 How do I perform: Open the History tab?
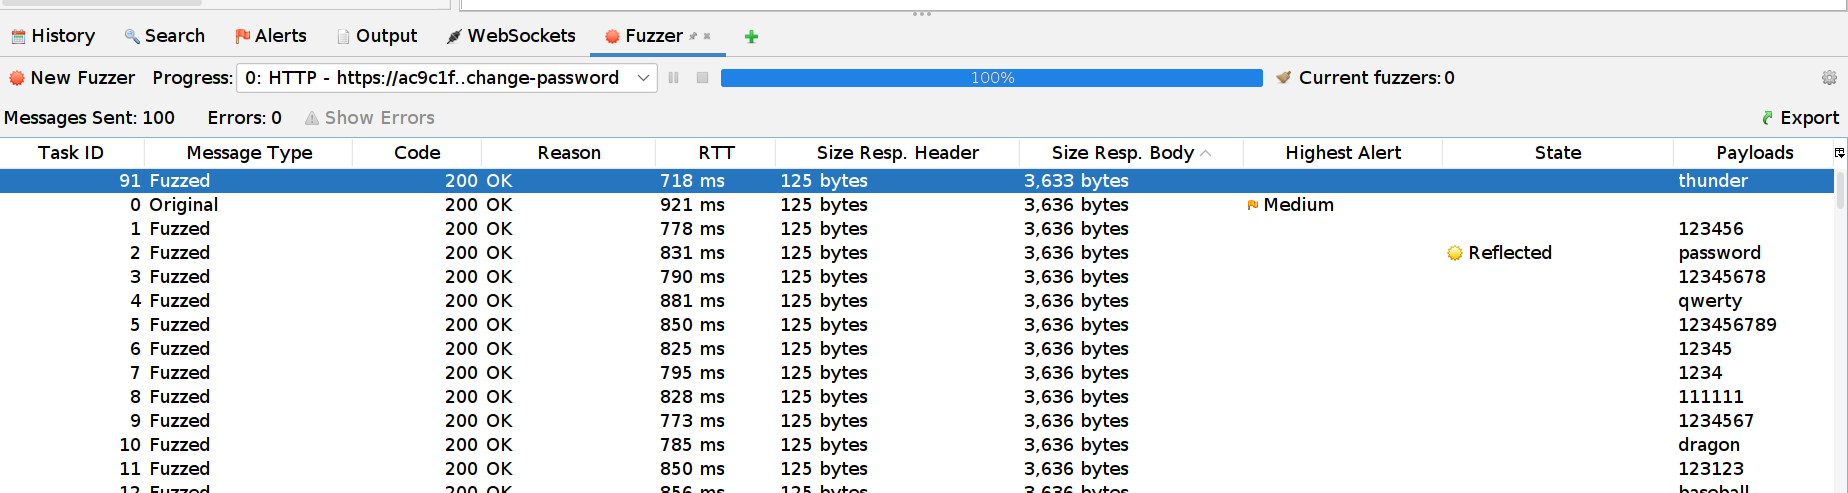53,36
